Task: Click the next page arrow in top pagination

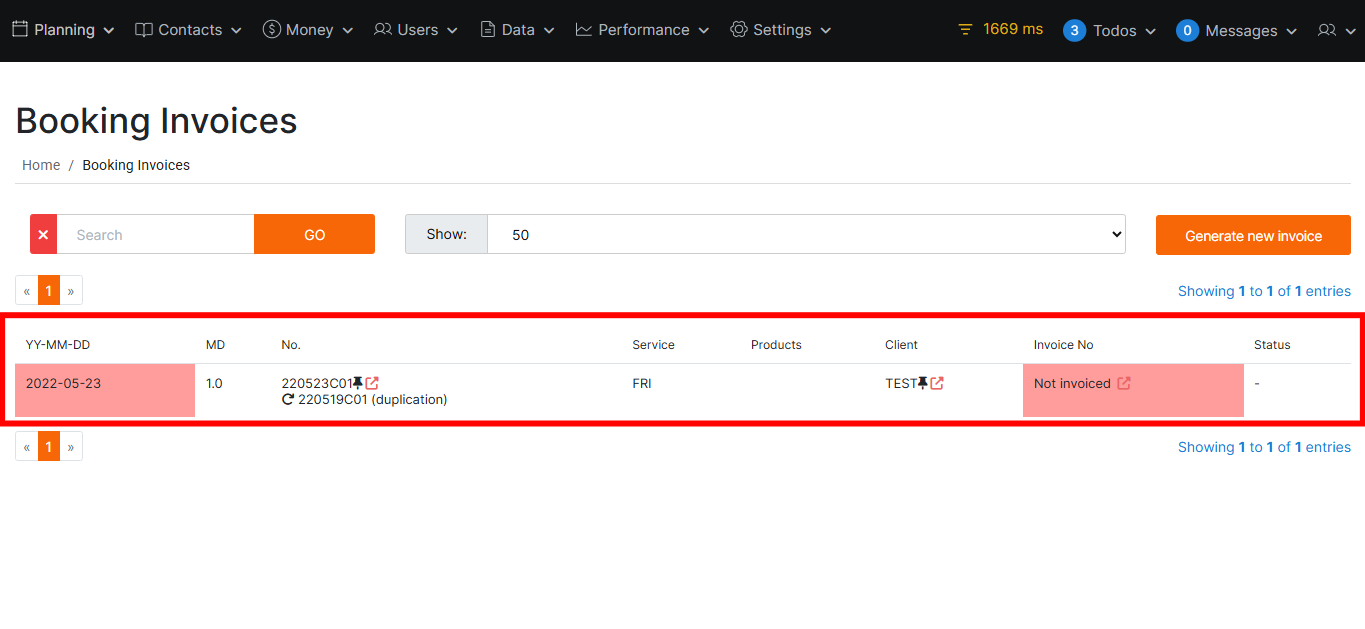Action: (71, 291)
